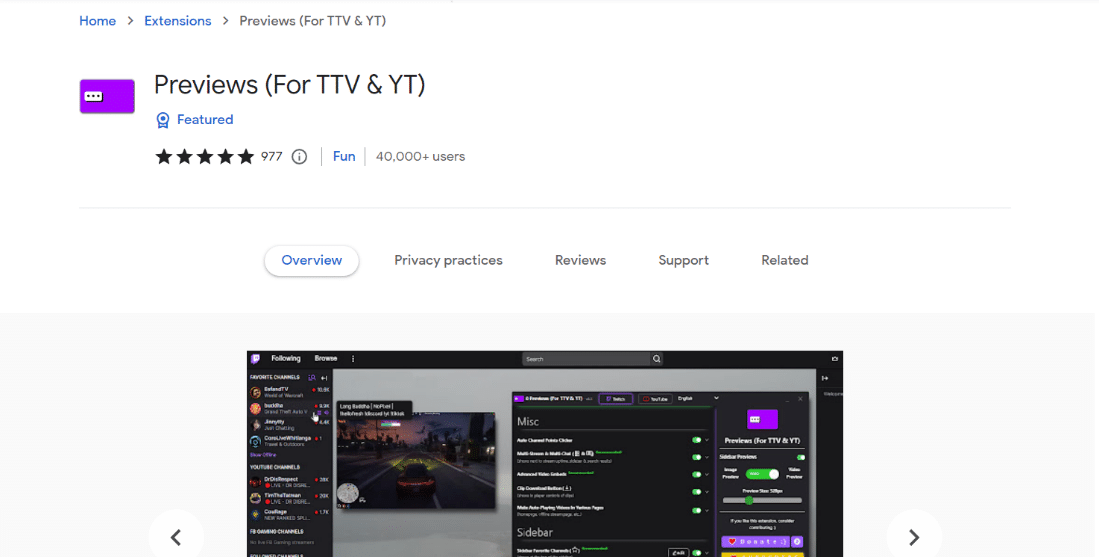Toggle Sidebar Favorite Channels switch
This screenshot has height=557, width=1099.
[x=697, y=553]
